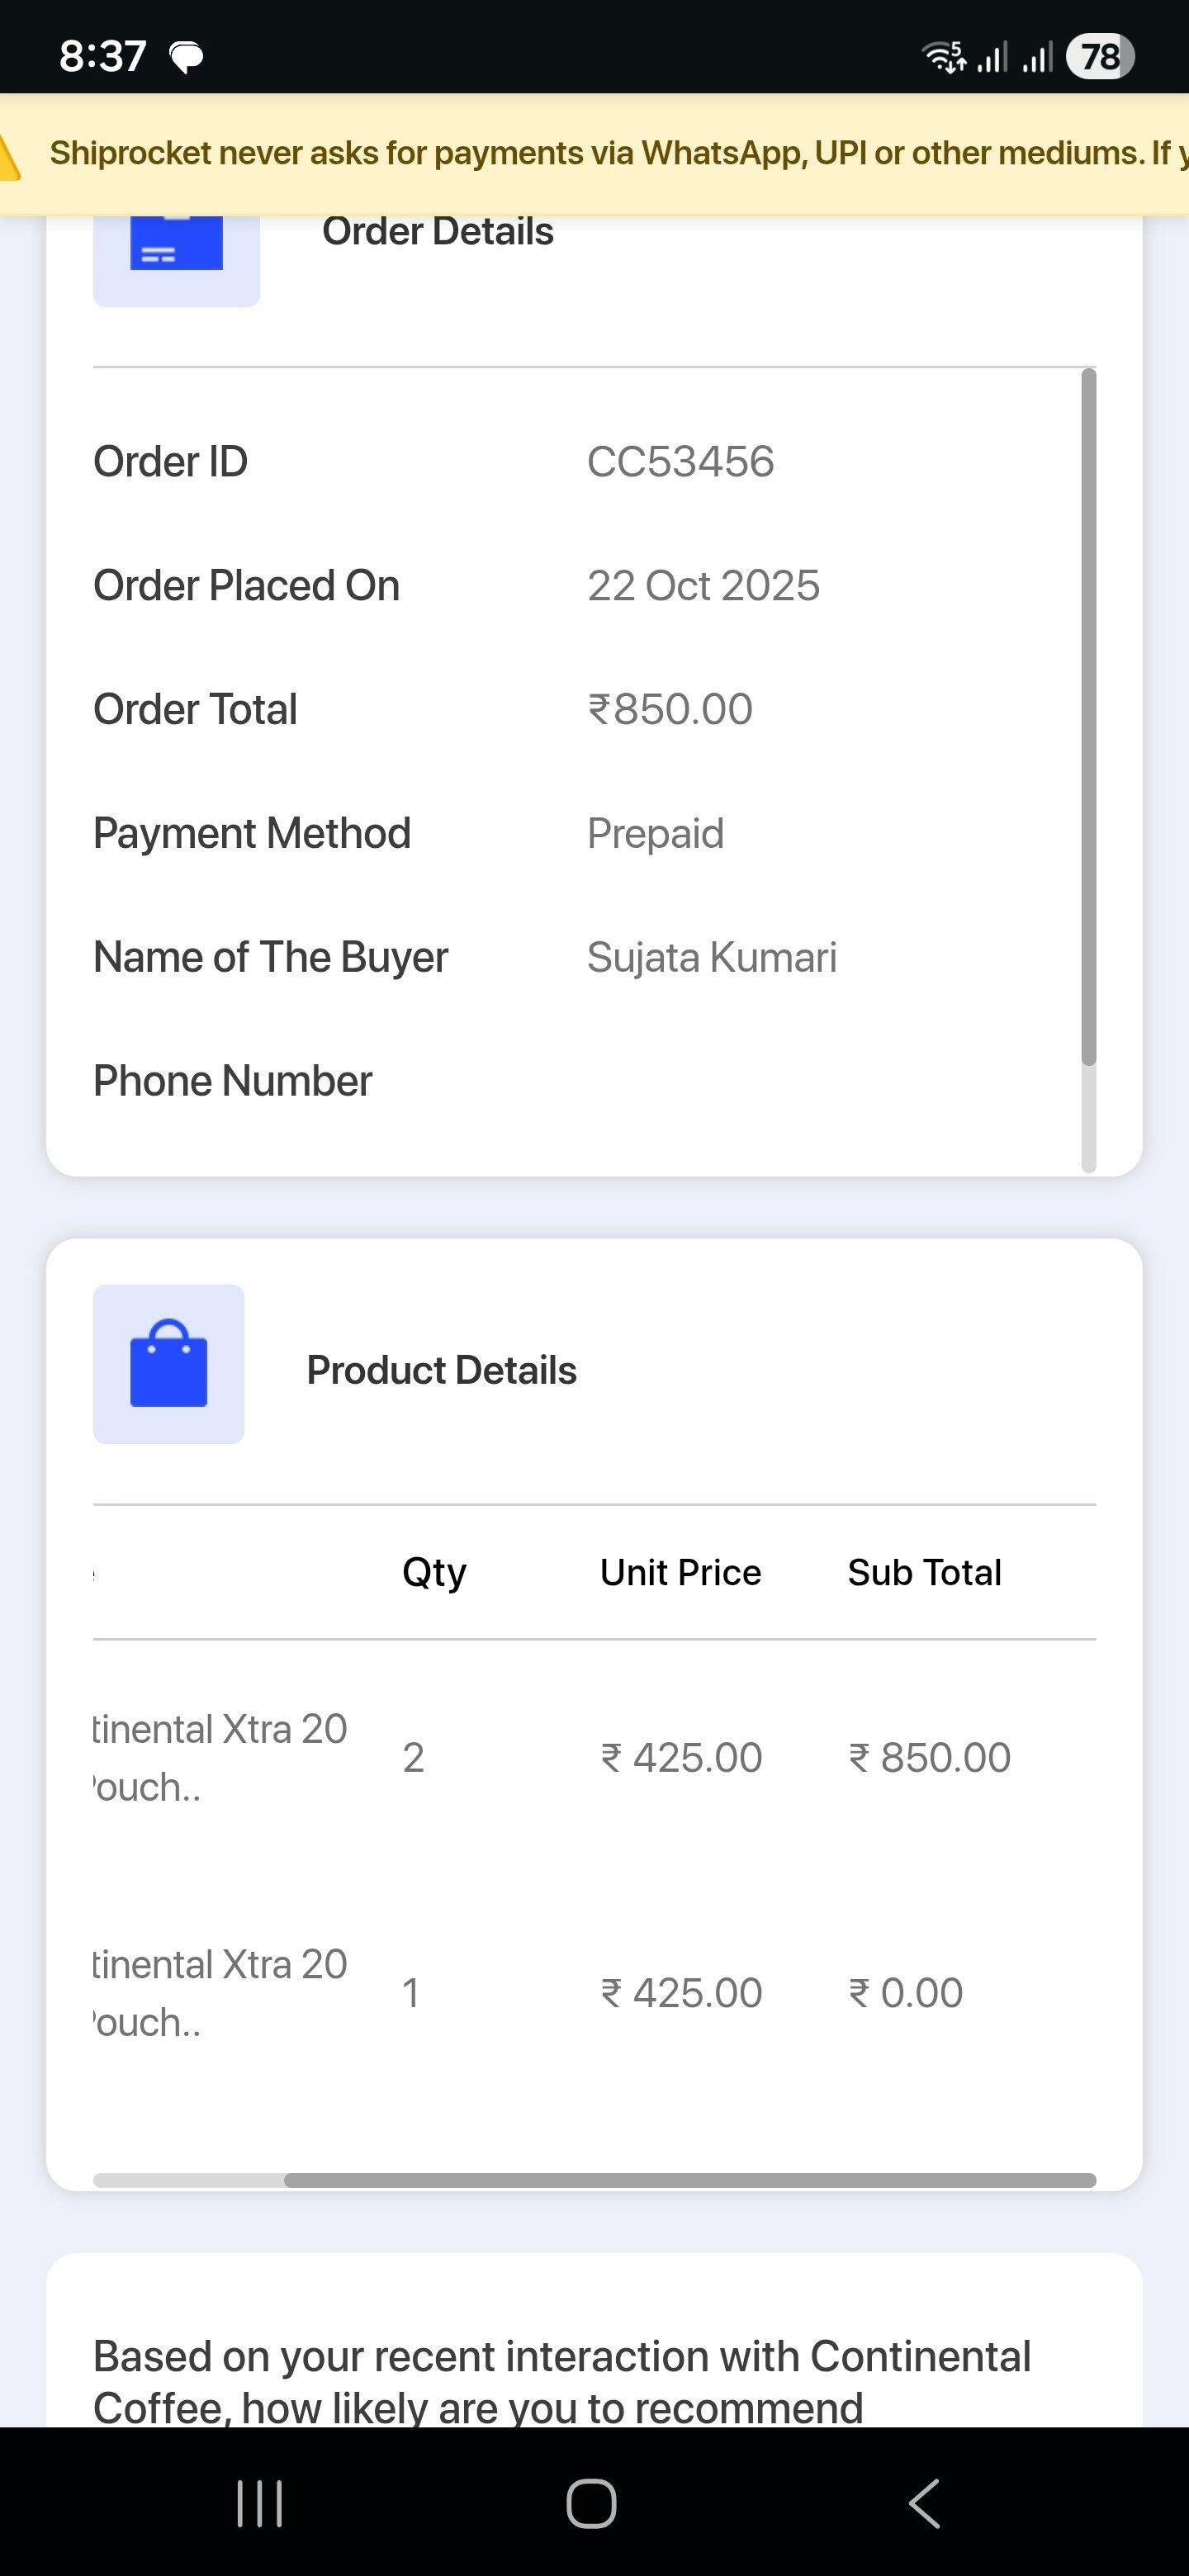Tap the blue shopping bag icon
Image resolution: width=1189 pixels, height=2576 pixels.
click(168, 1364)
